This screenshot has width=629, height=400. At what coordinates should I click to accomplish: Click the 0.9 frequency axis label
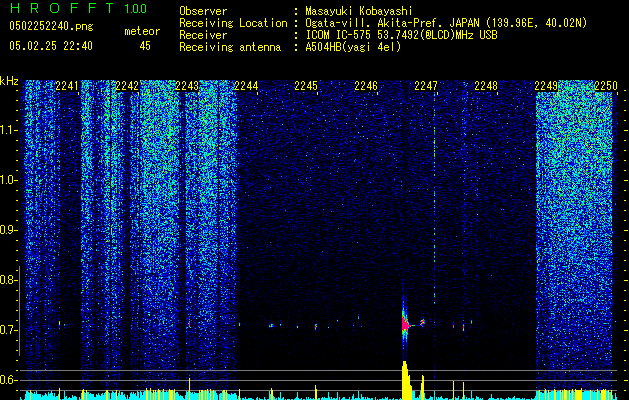8,230
